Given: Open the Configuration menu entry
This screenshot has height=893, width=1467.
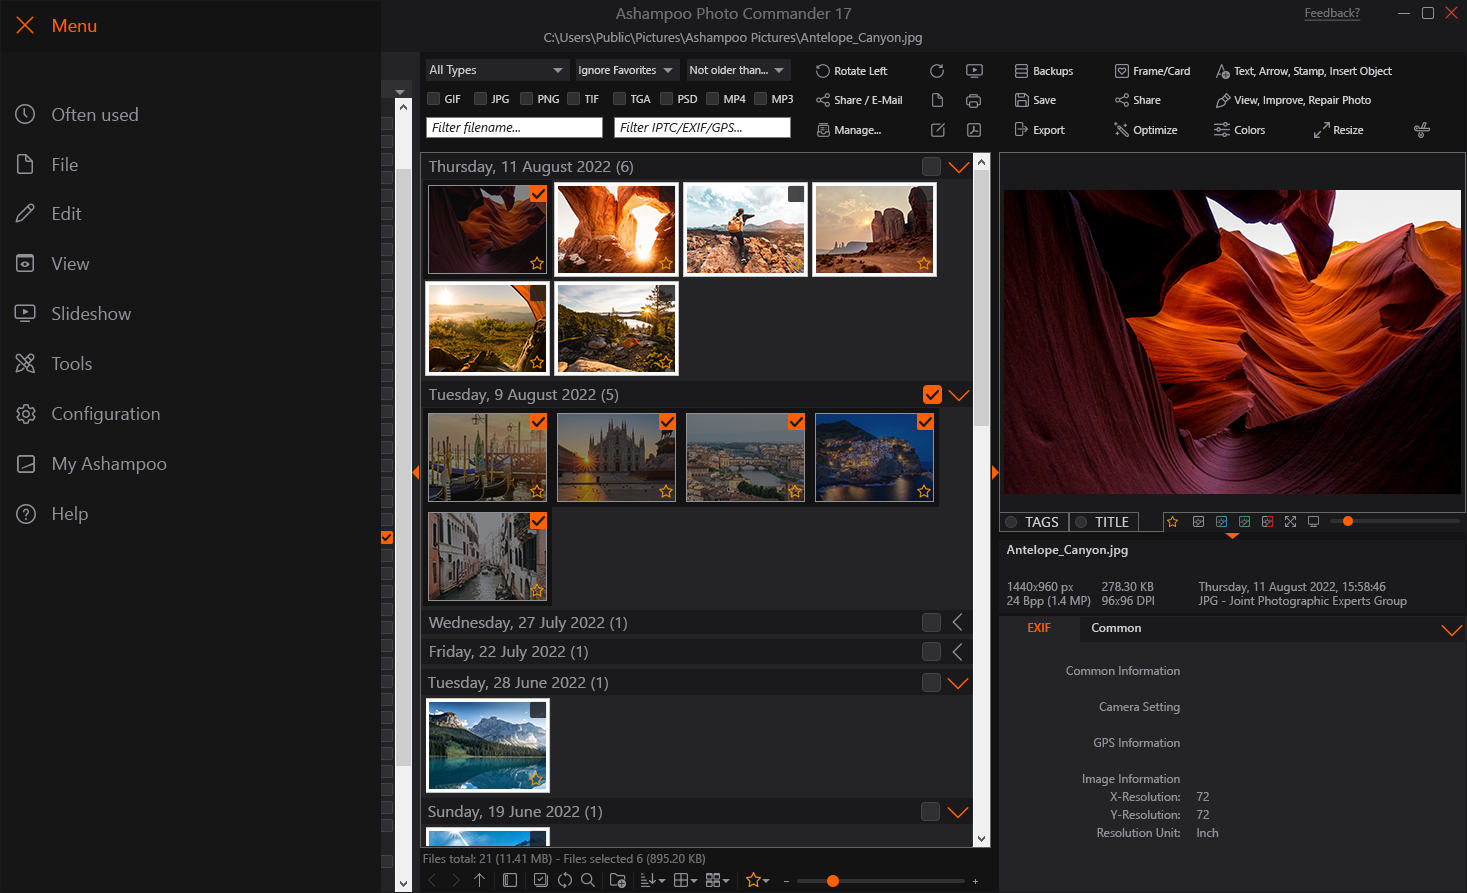Looking at the screenshot, I should [105, 413].
